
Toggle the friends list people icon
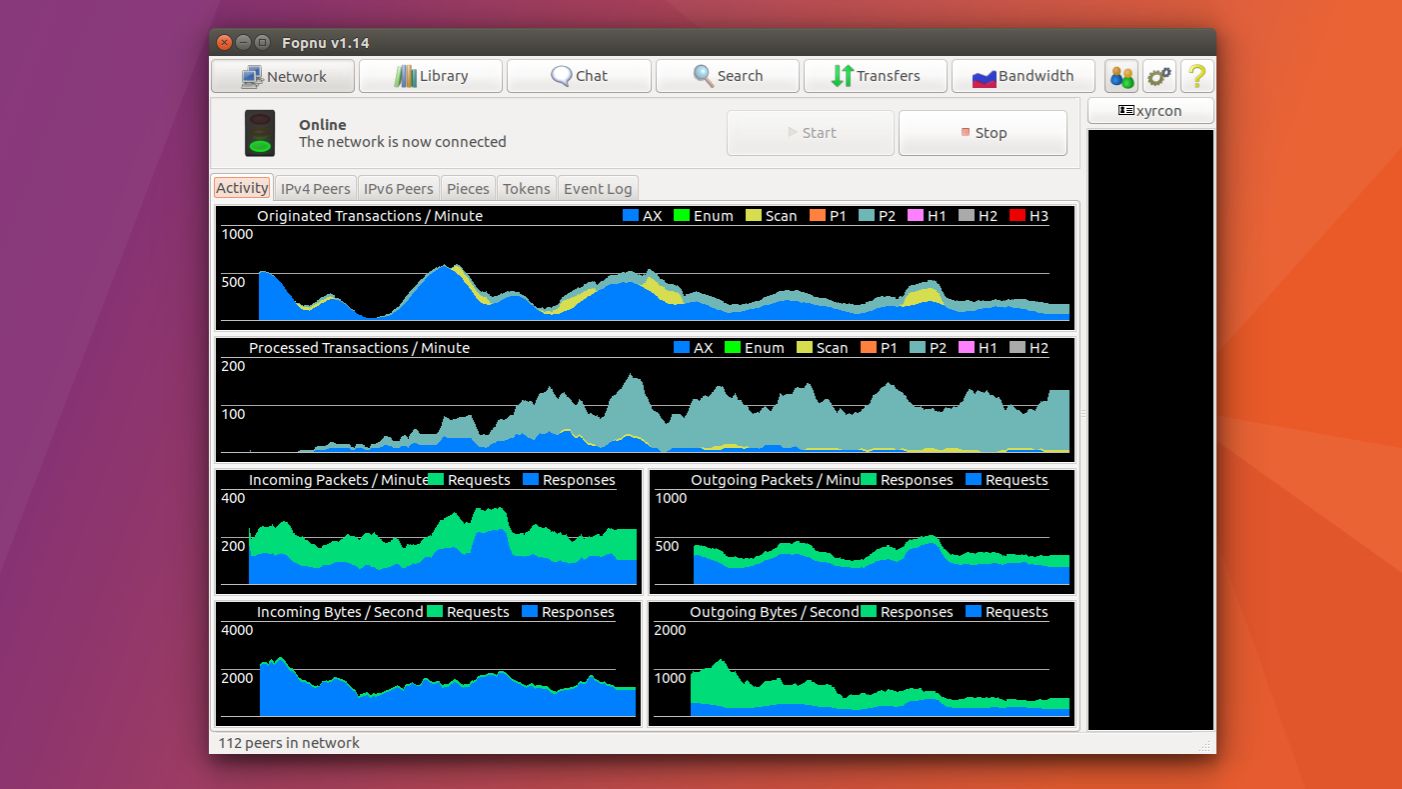(x=1122, y=76)
